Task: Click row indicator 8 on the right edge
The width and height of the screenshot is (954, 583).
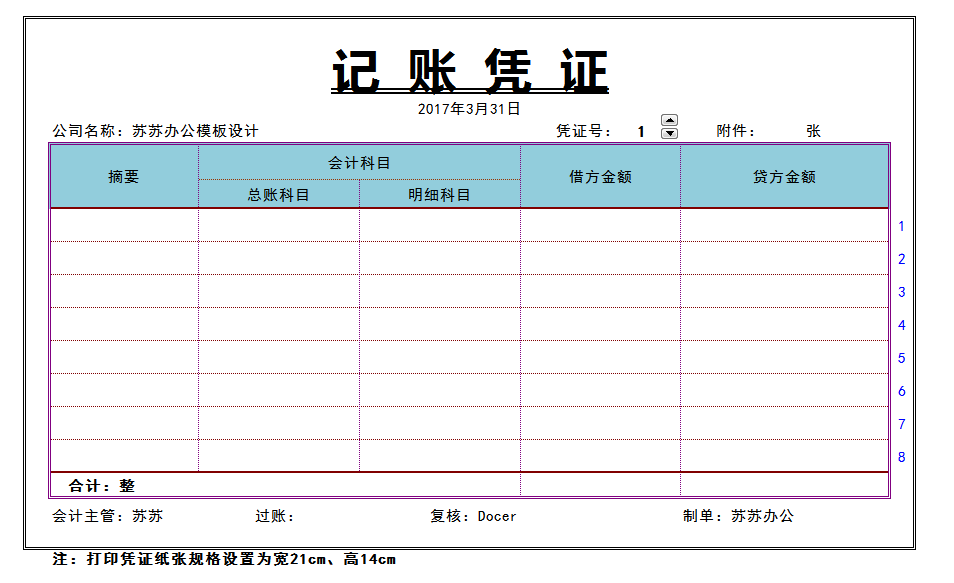Action: coord(903,455)
